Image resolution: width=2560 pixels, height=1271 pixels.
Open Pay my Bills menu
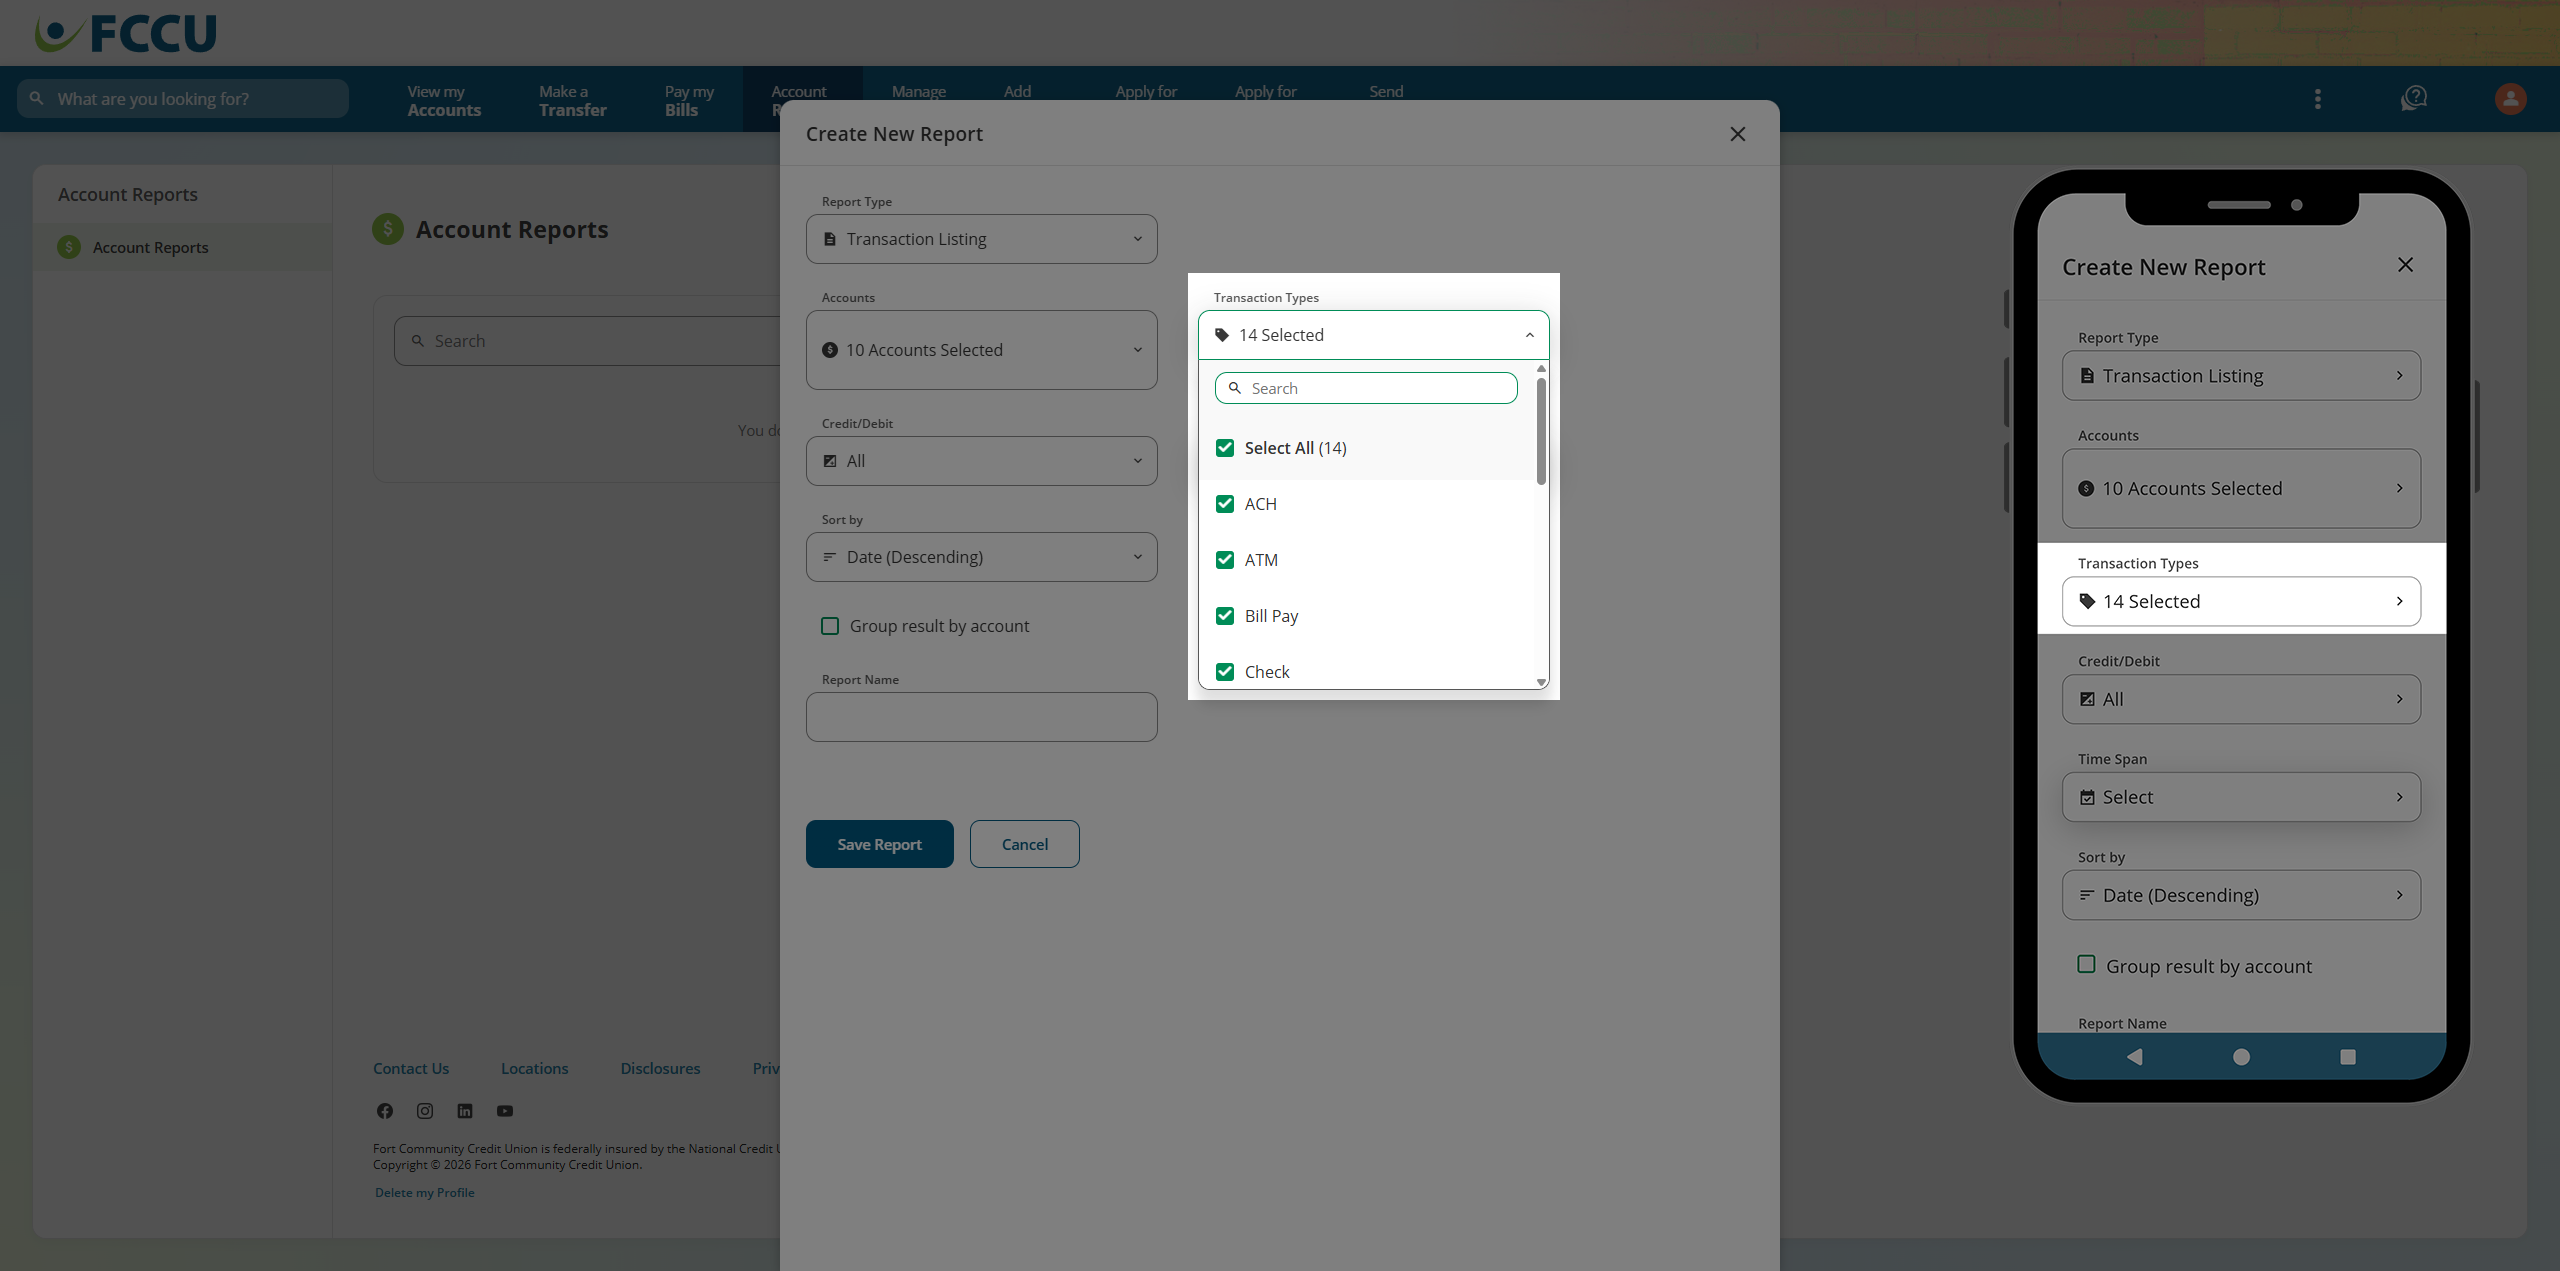(x=689, y=100)
